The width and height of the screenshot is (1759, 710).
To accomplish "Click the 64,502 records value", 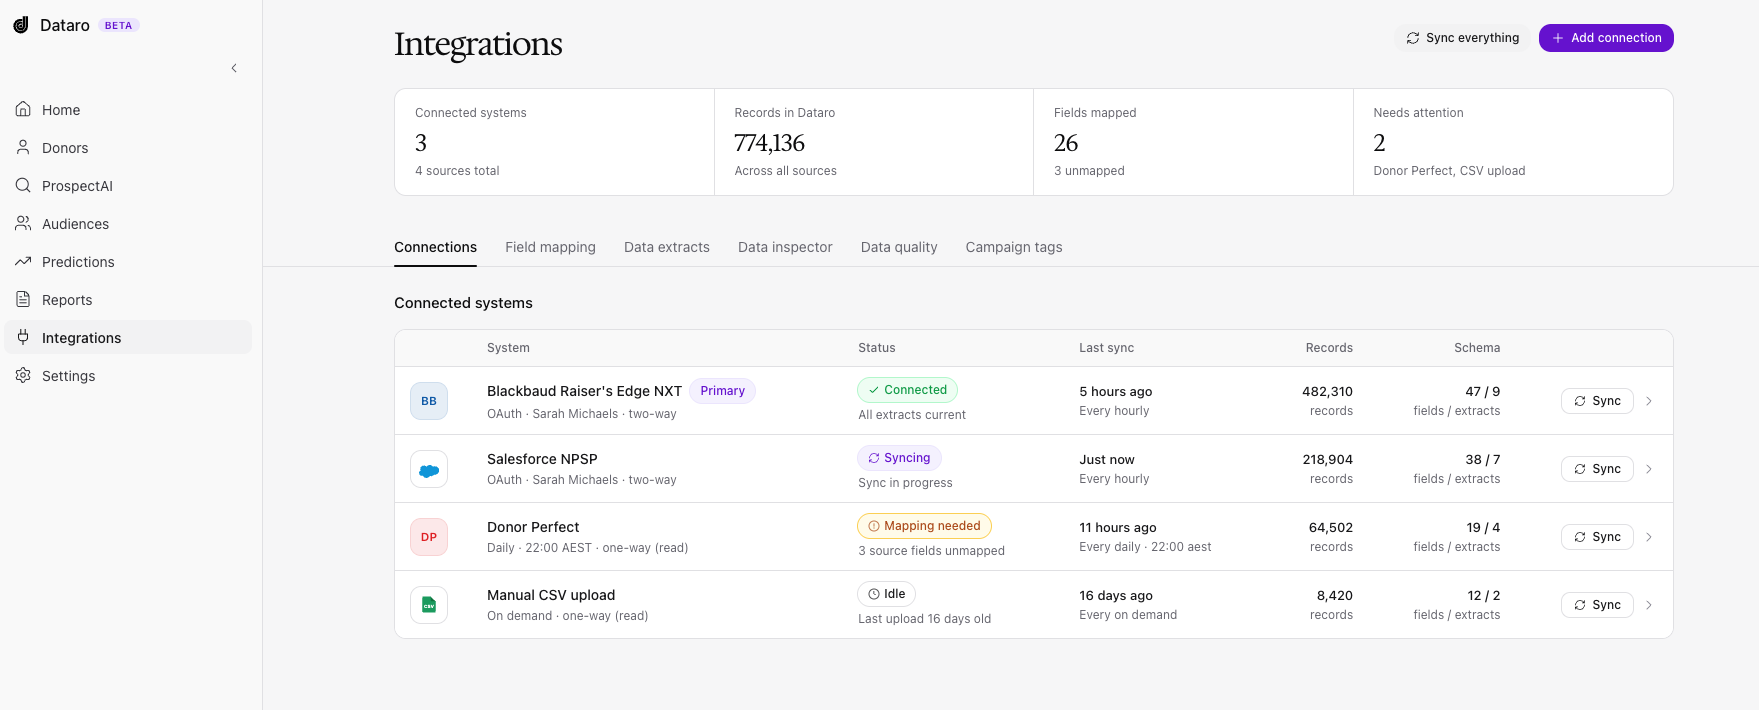I will [x=1331, y=528].
